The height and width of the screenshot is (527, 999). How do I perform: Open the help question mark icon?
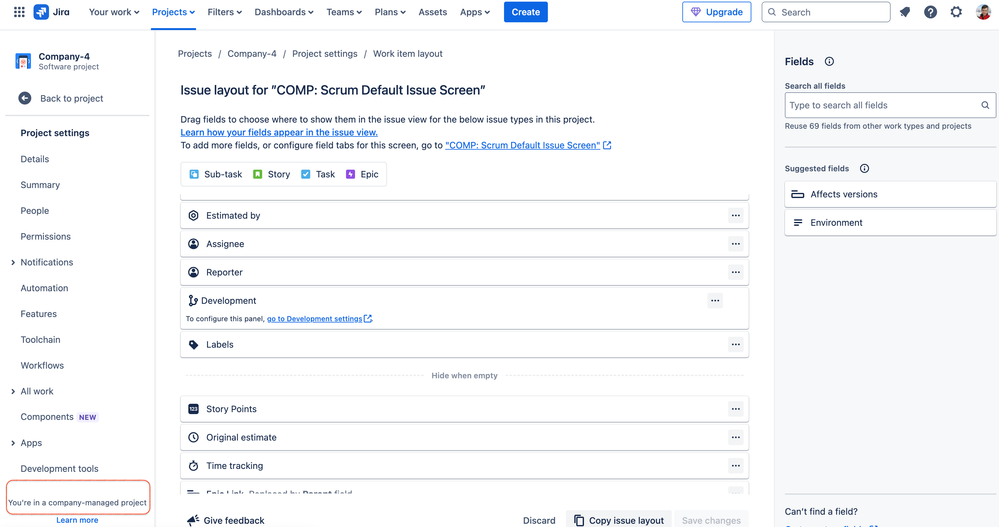coord(930,12)
